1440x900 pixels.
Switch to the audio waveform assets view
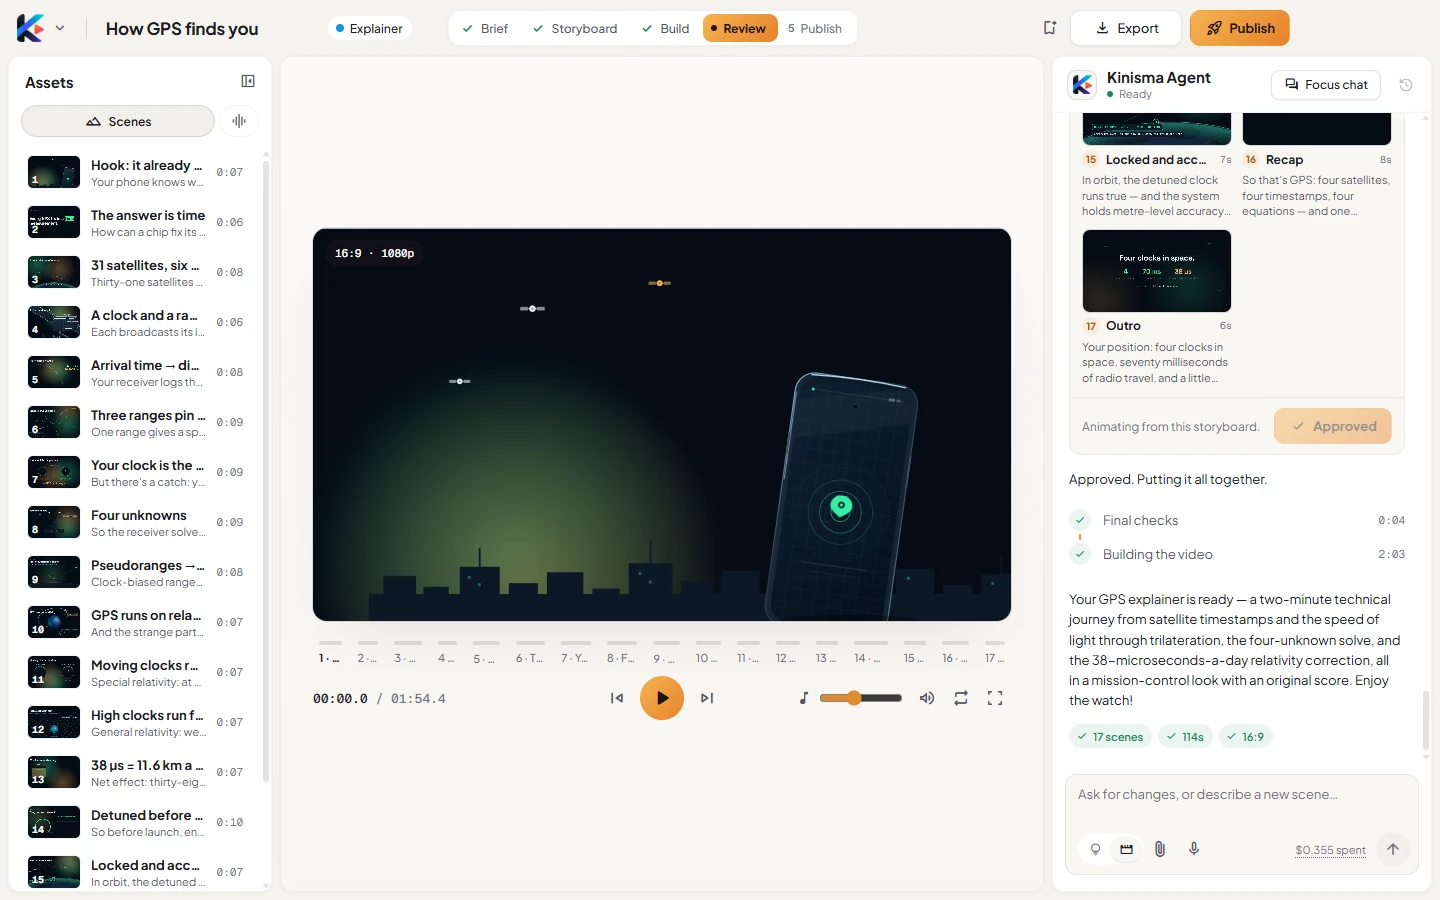coord(239,121)
